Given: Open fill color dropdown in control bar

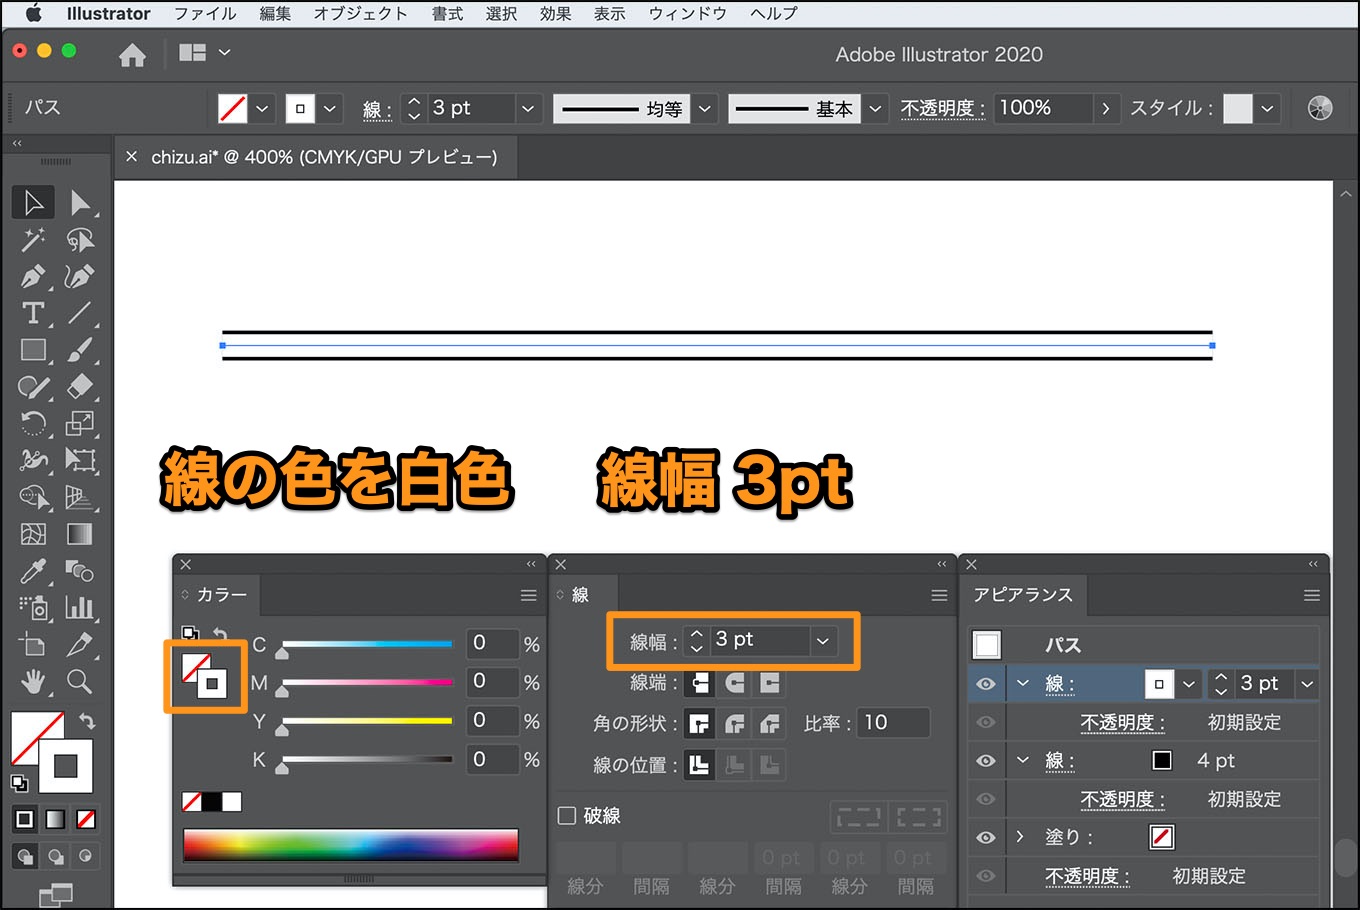Looking at the screenshot, I should pyautogui.click(x=262, y=108).
